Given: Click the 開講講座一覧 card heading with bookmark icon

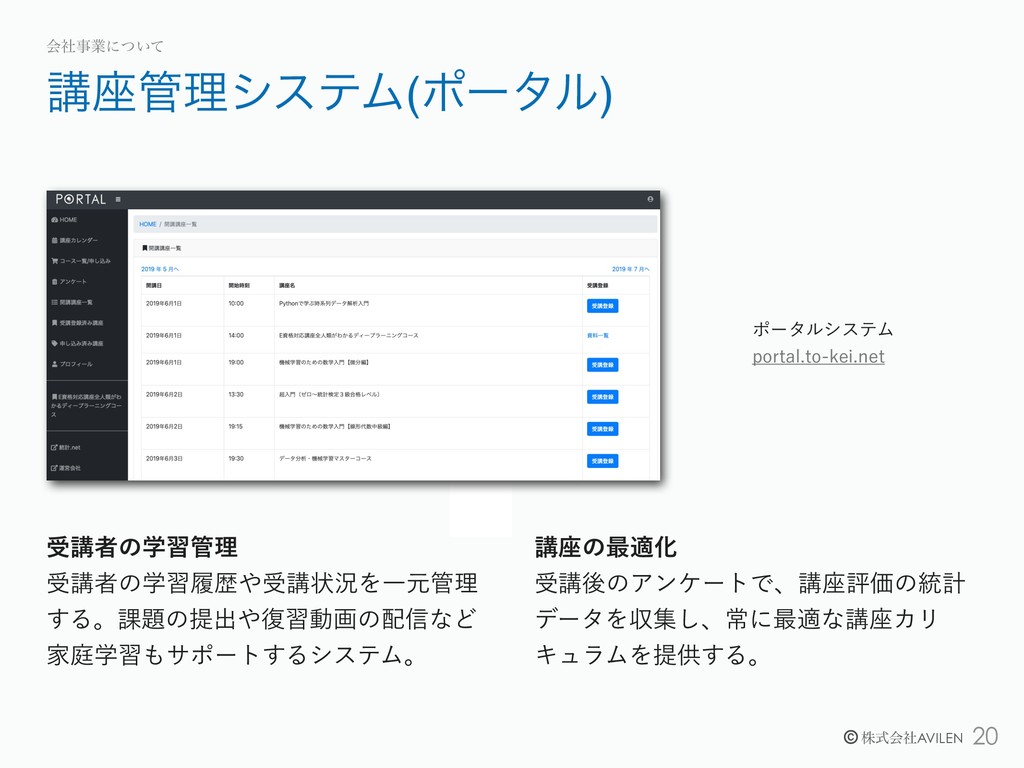Looking at the screenshot, I should click(162, 248).
